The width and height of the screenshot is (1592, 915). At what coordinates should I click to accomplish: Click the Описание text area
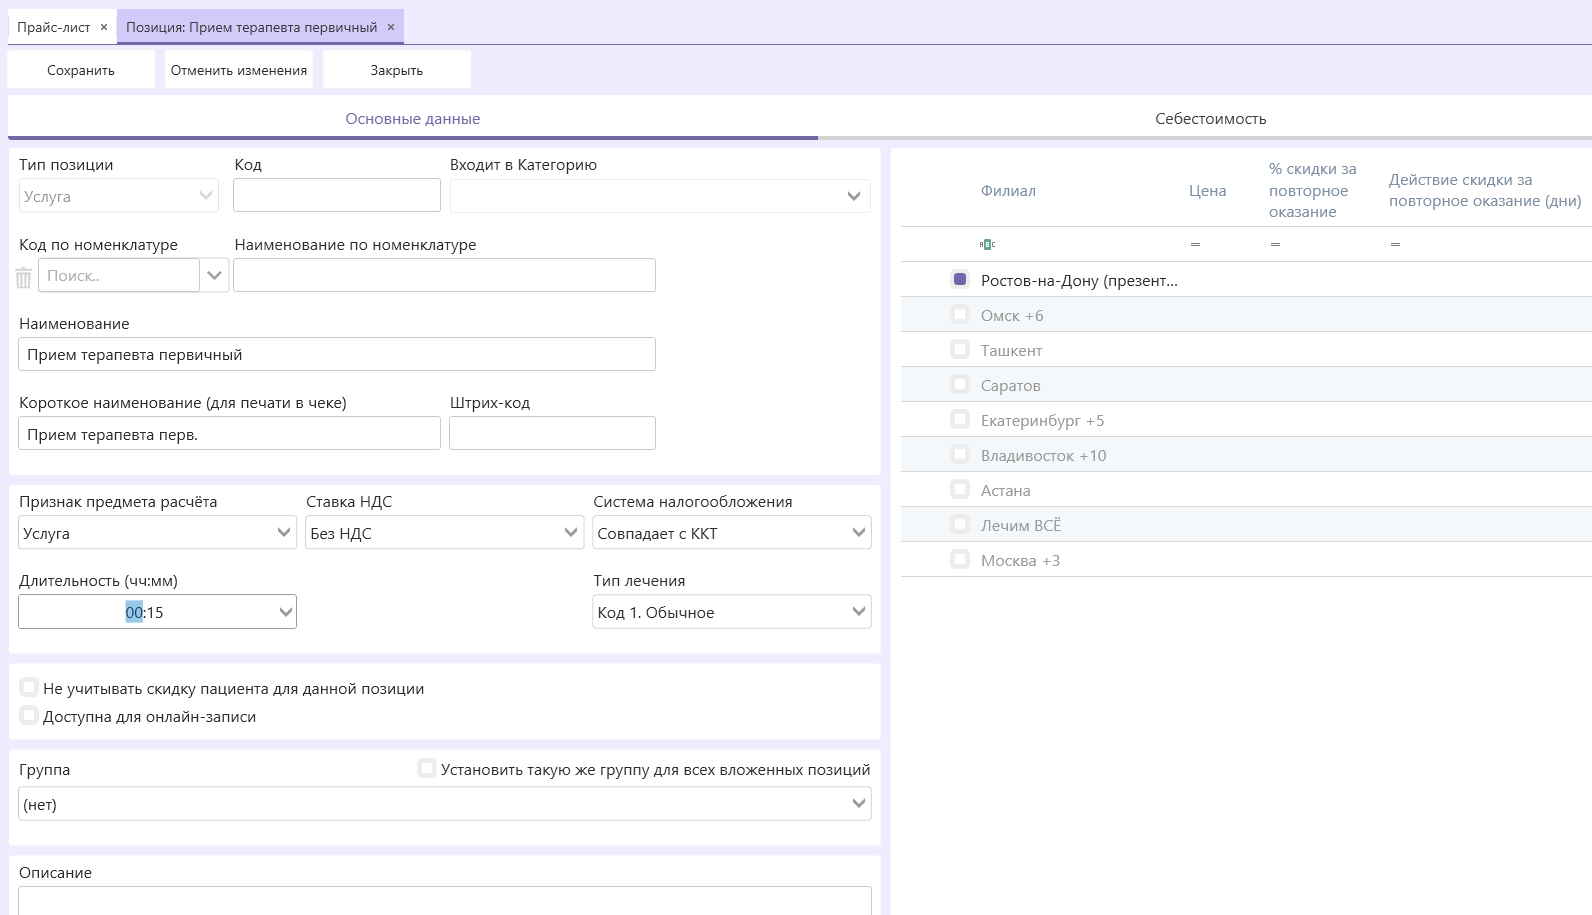click(x=445, y=900)
